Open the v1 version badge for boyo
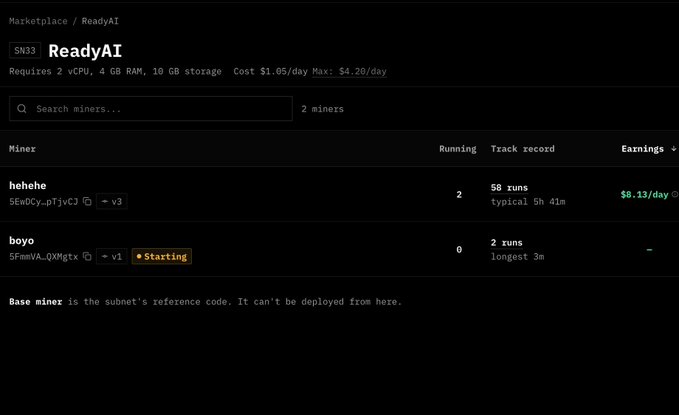 [x=112, y=256]
